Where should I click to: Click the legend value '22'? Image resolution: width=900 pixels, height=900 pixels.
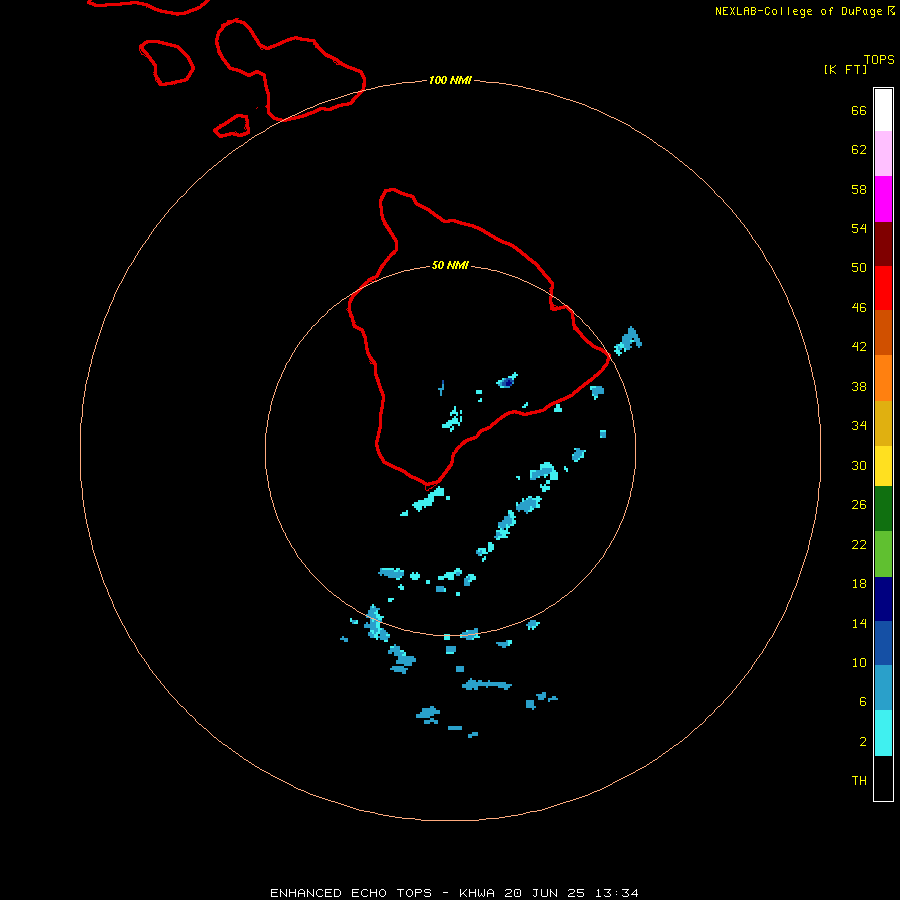[859, 545]
